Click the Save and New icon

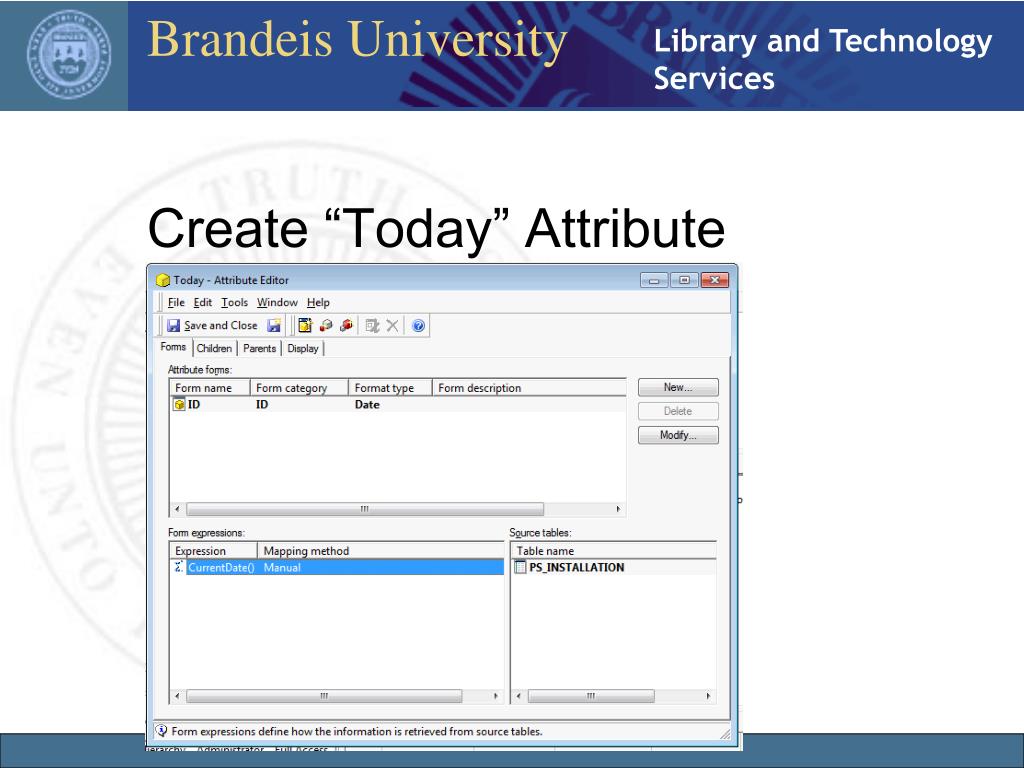[x=274, y=325]
